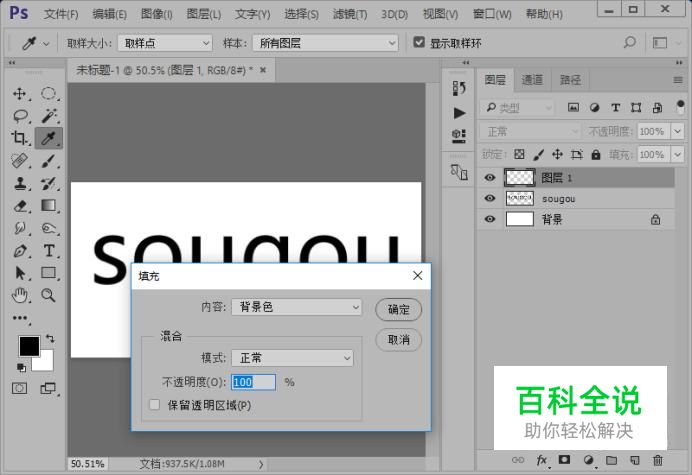Open the 文件(F) menu
The width and height of the screenshot is (692, 475).
[x=61, y=14]
